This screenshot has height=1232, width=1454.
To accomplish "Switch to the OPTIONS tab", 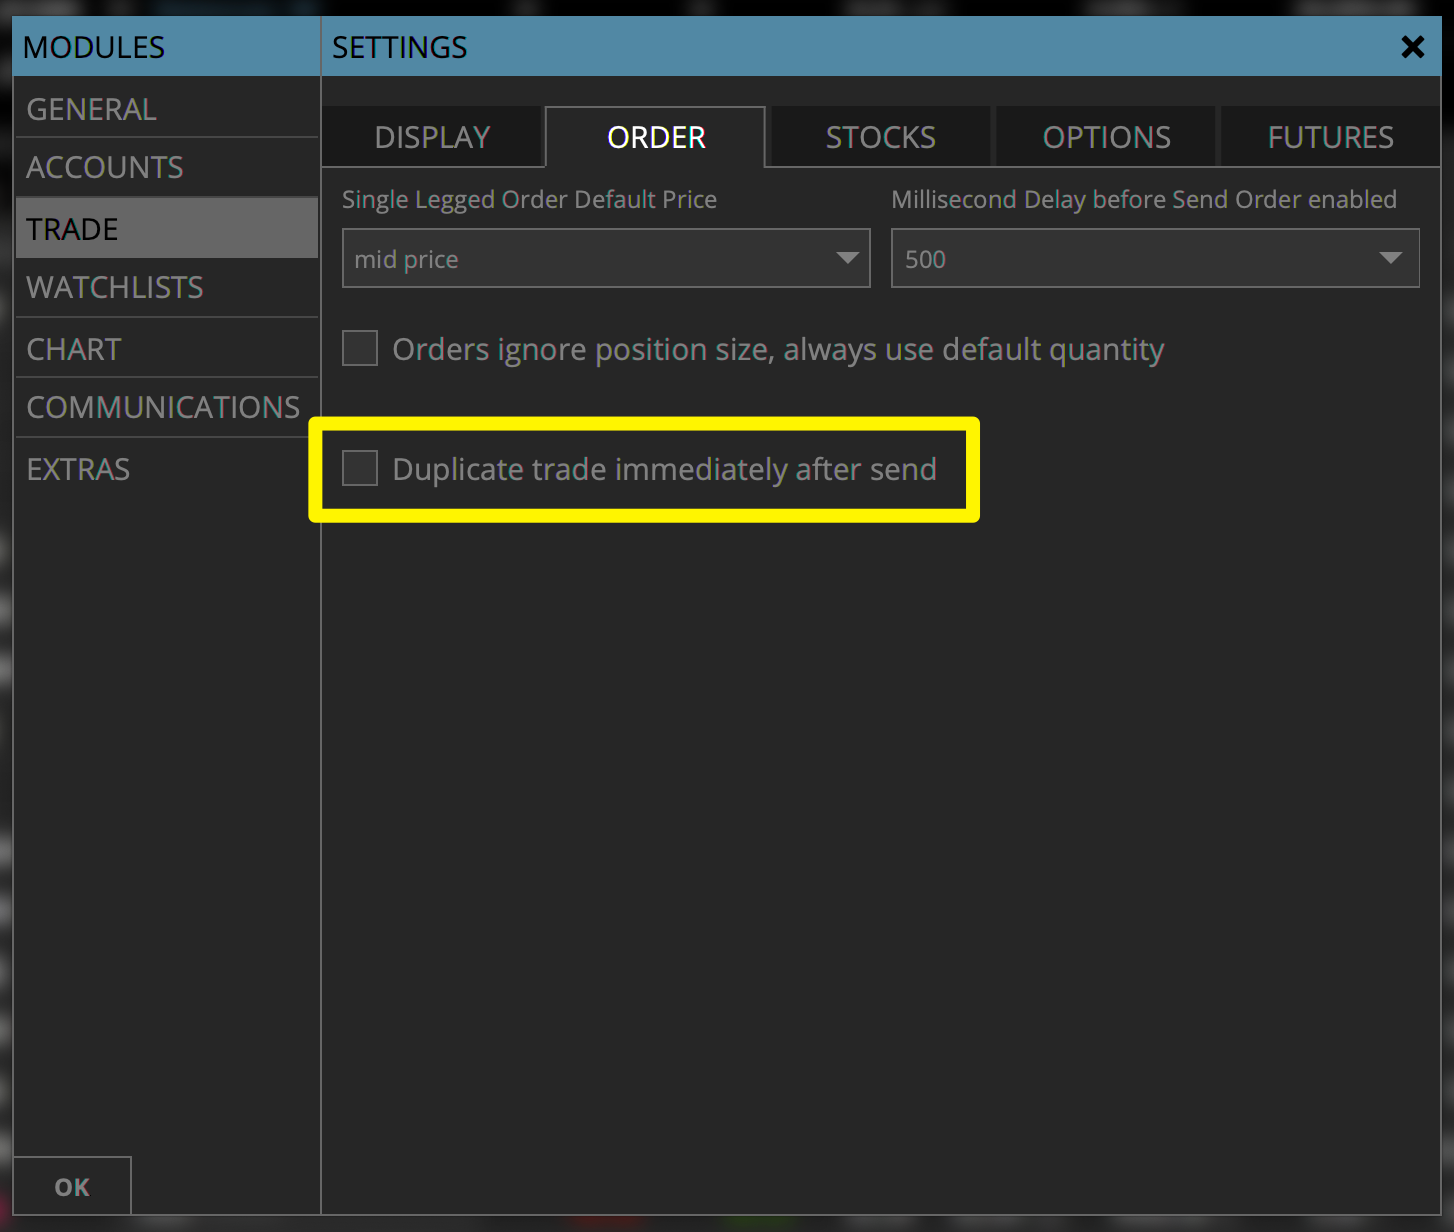I will point(1105,137).
